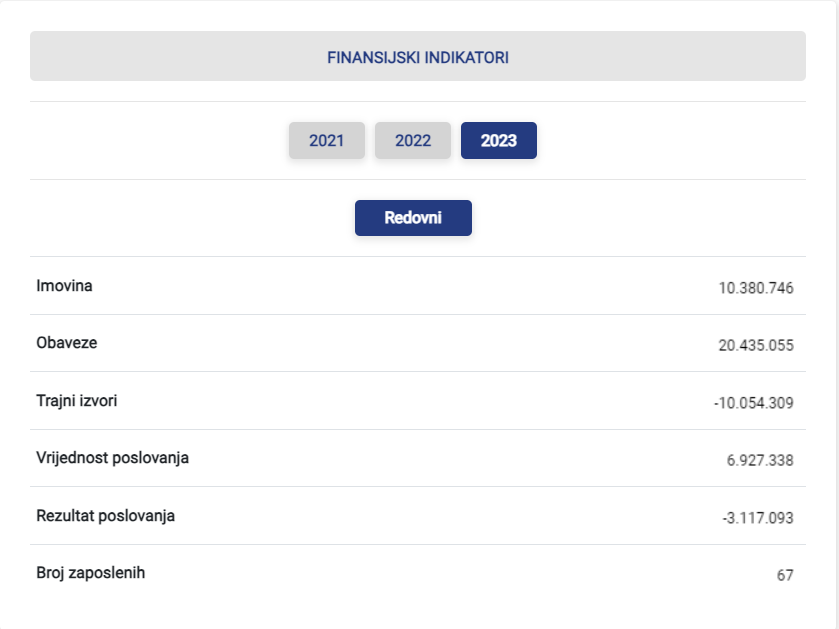This screenshot has height=629, width=839.
Task: Select the Trajni izvori row label
Action: tap(77, 401)
